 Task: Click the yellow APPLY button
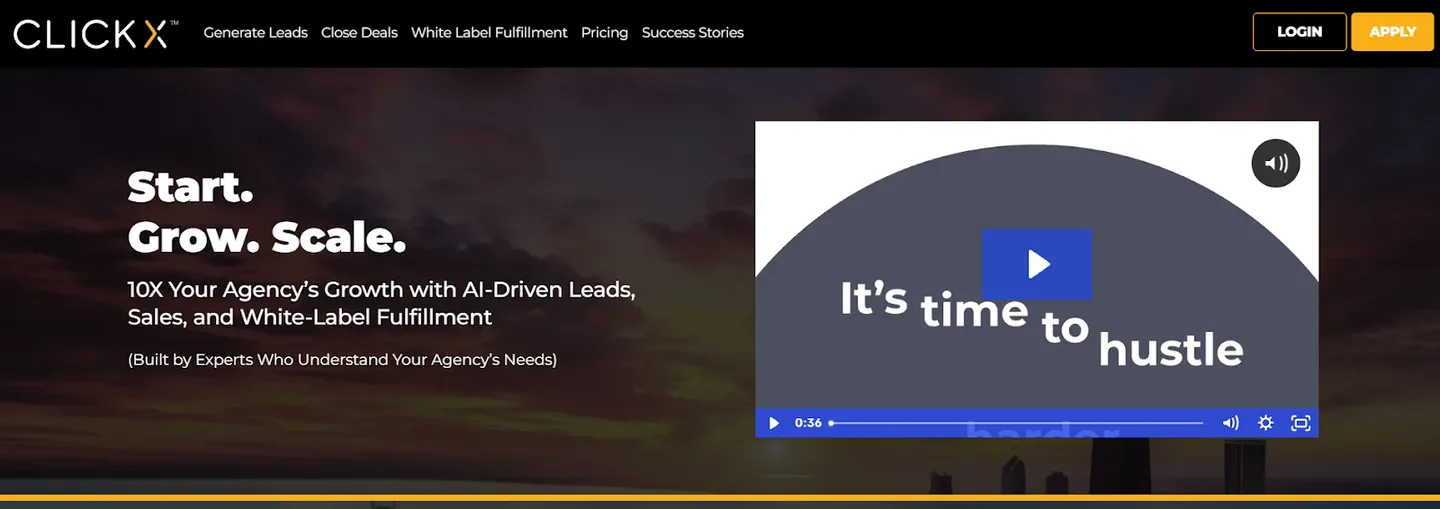[1393, 31]
